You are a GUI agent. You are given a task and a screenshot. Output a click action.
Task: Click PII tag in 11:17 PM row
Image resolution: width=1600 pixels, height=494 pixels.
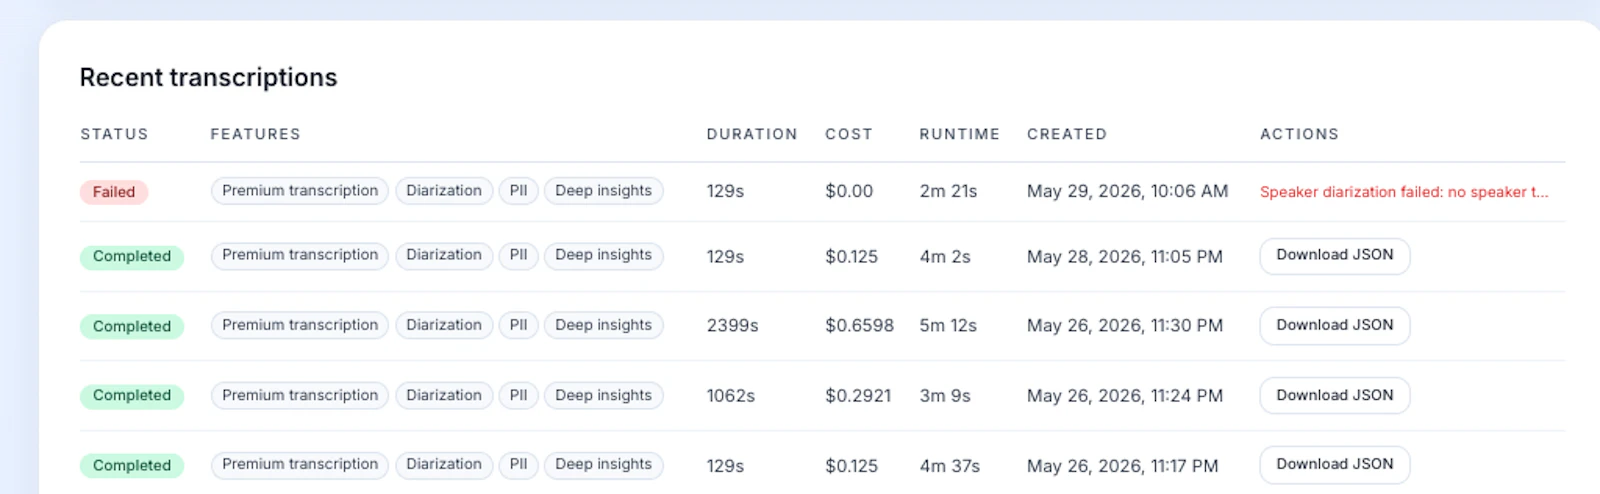click(x=518, y=465)
